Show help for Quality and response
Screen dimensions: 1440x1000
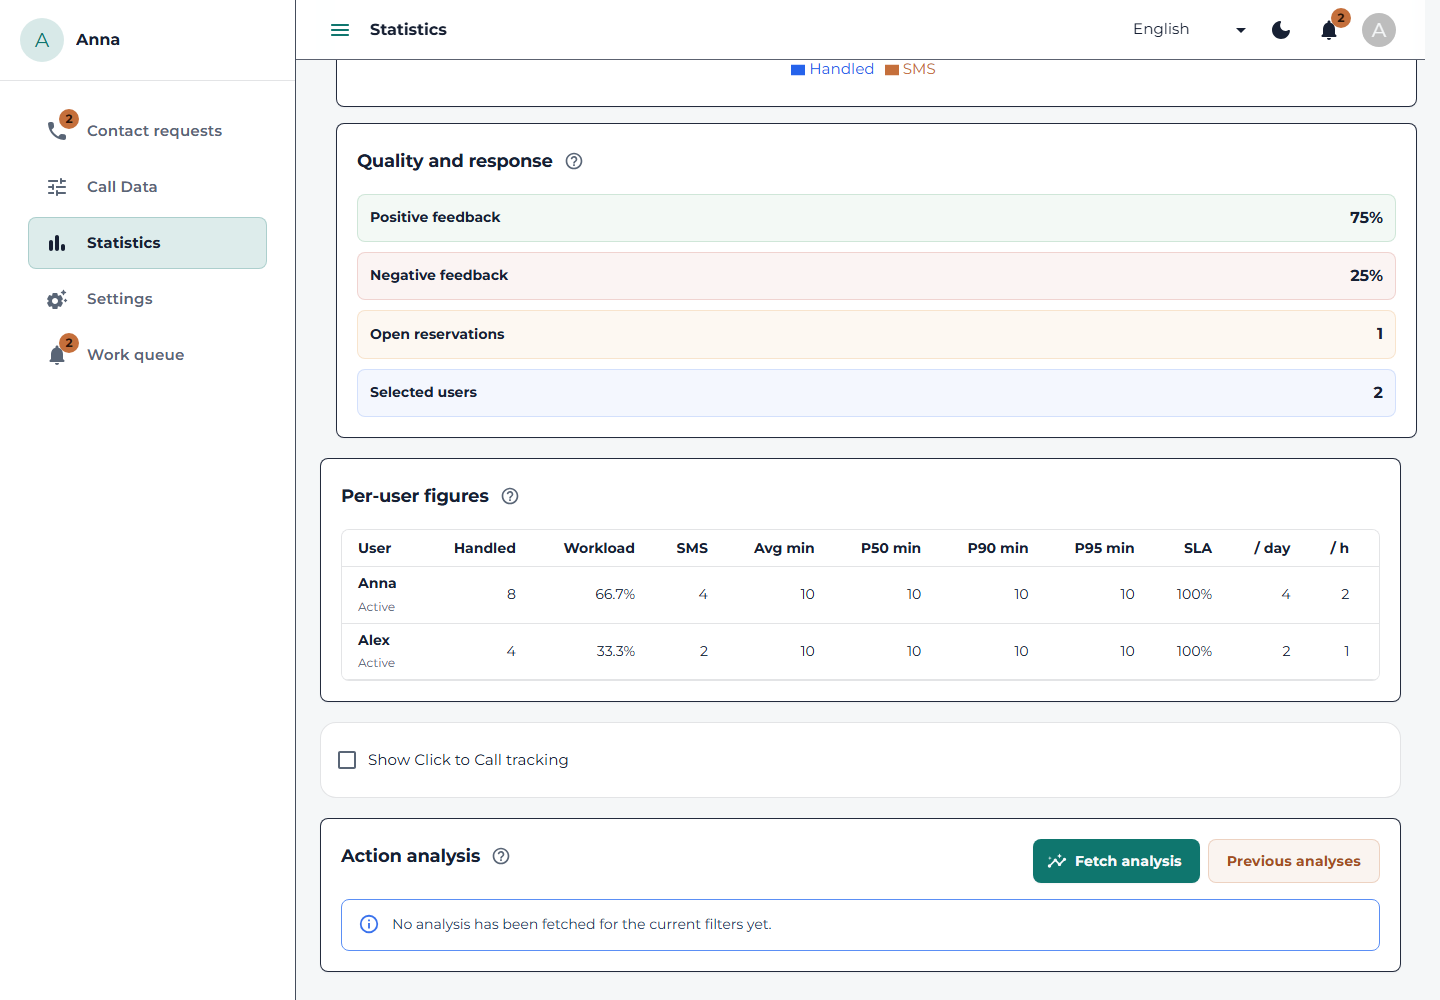tap(574, 161)
